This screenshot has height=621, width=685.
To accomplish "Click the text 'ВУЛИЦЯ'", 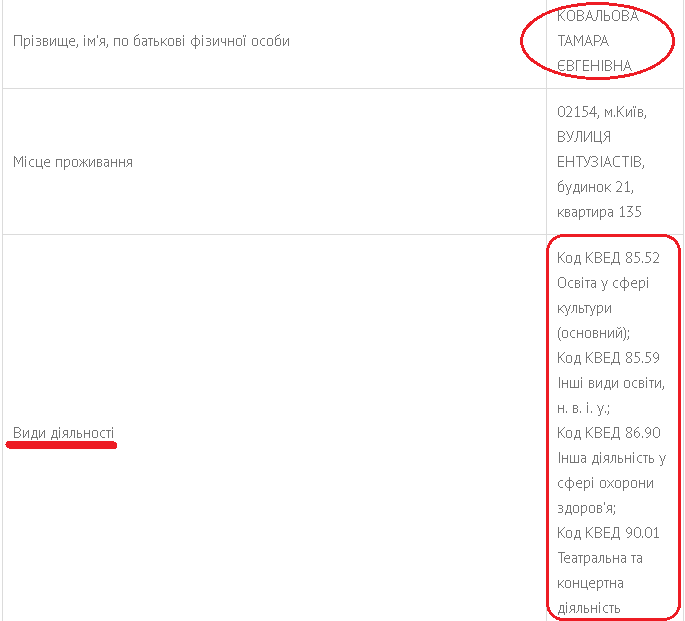I will (584, 137).
